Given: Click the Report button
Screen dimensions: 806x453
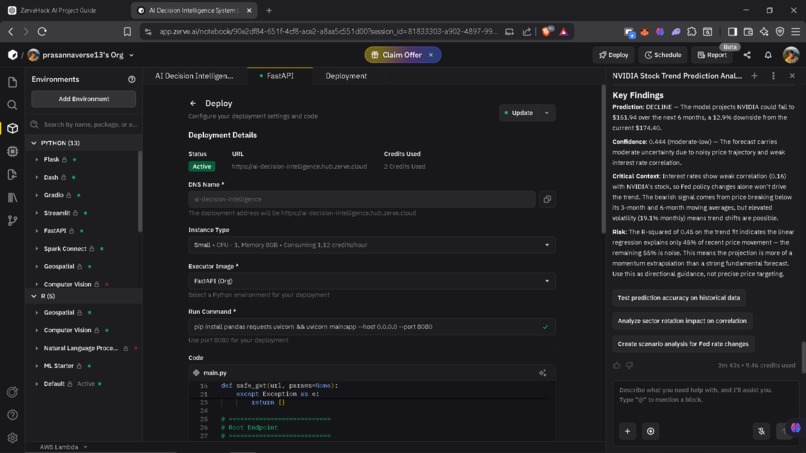Looking at the screenshot, I should pyautogui.click(x=712, y=55).
